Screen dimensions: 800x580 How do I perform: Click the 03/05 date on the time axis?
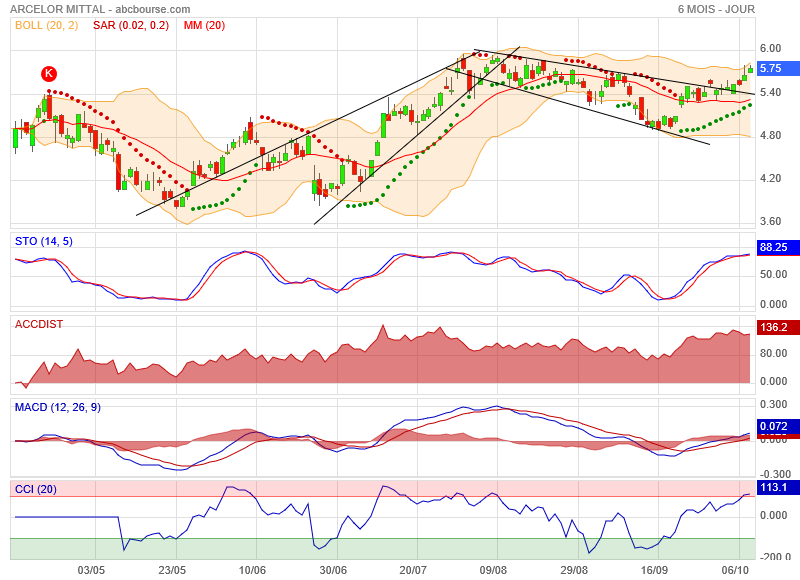tap(91, 570)
